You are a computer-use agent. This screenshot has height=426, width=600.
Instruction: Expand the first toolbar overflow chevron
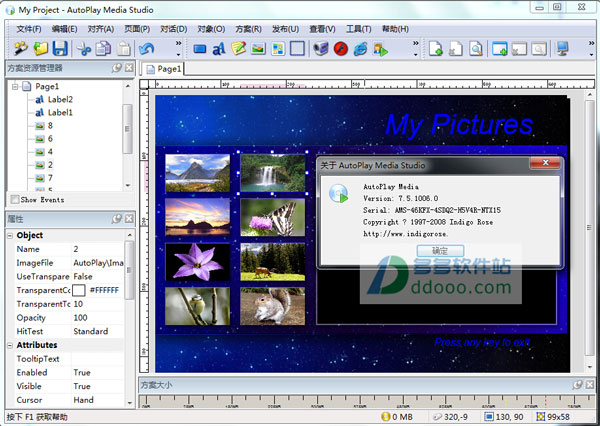point(178,48)
